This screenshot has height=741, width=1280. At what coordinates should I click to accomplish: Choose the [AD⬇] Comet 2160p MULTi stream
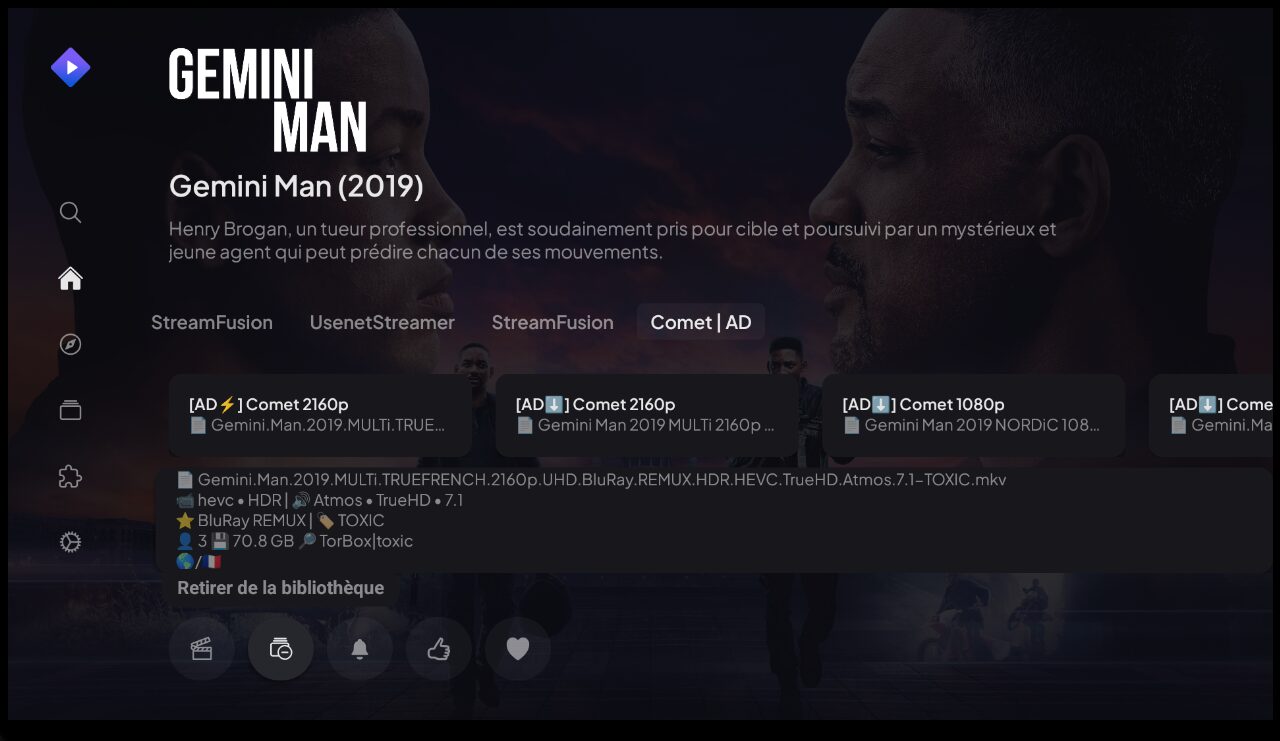pos(647,415)
